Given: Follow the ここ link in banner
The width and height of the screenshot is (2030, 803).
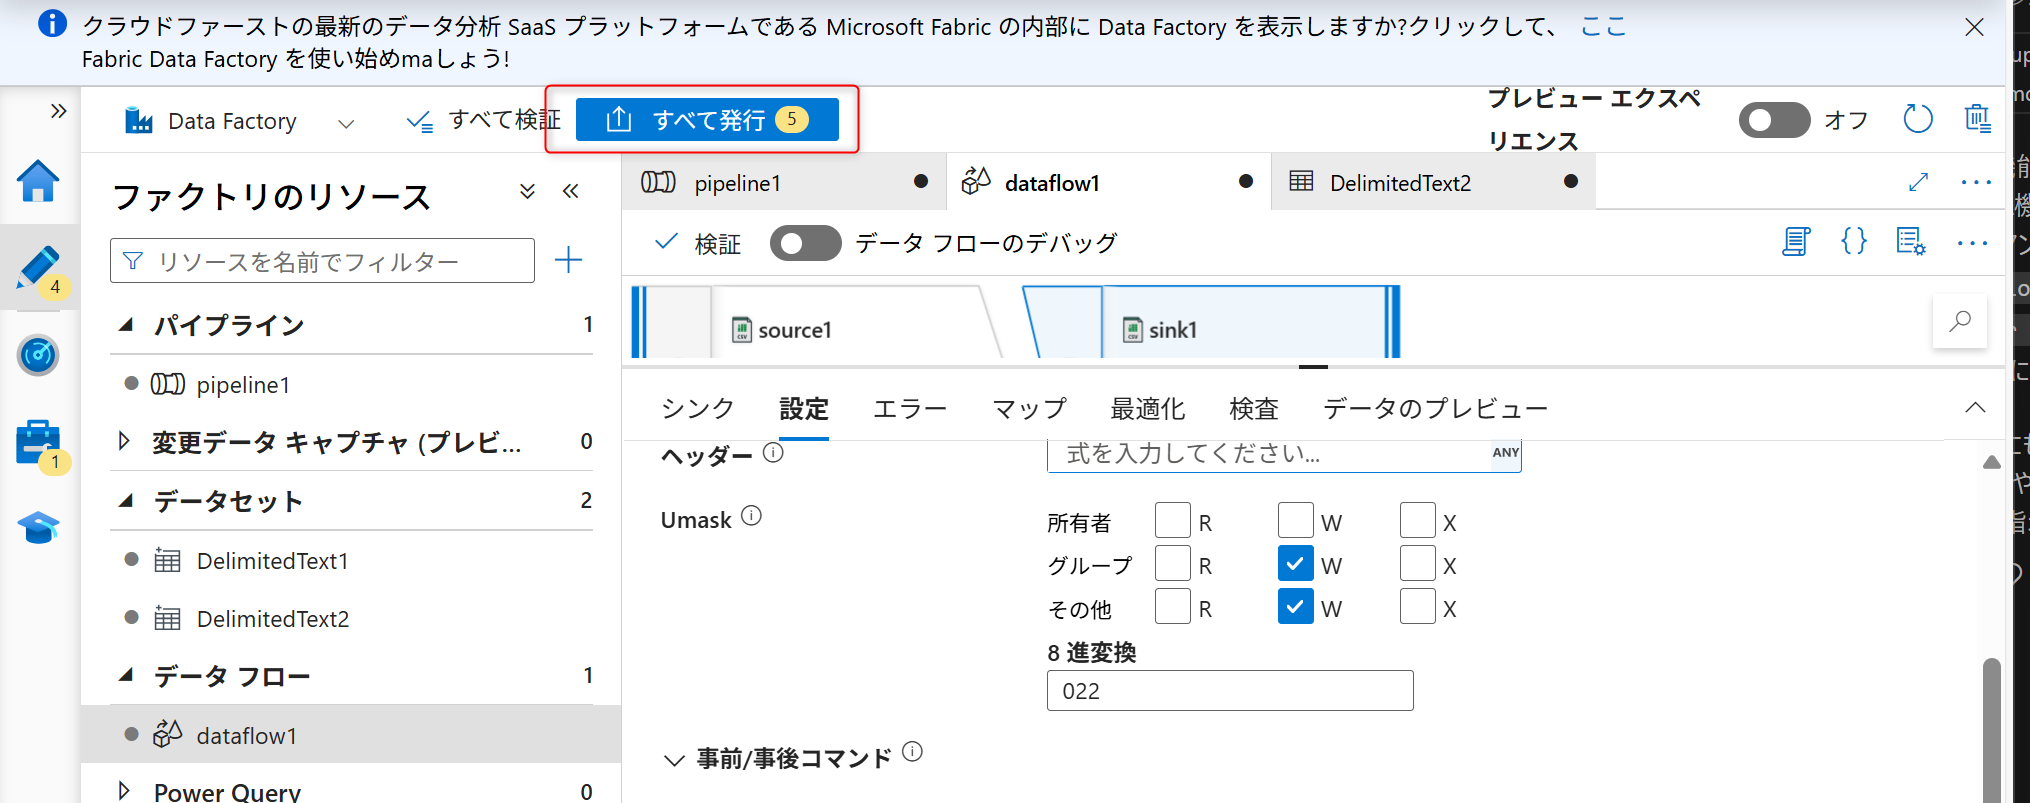Looking at the screenshot, I should [x=1603, y=27].
